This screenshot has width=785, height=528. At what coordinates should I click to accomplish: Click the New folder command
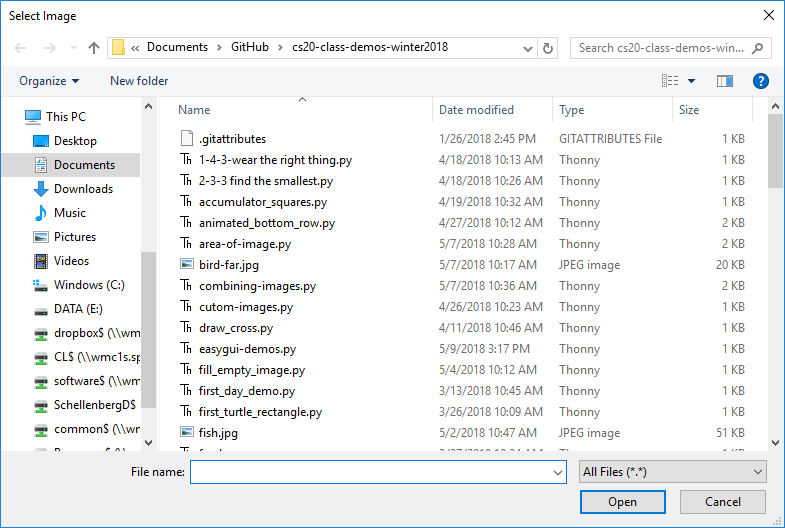click(139, 81)
